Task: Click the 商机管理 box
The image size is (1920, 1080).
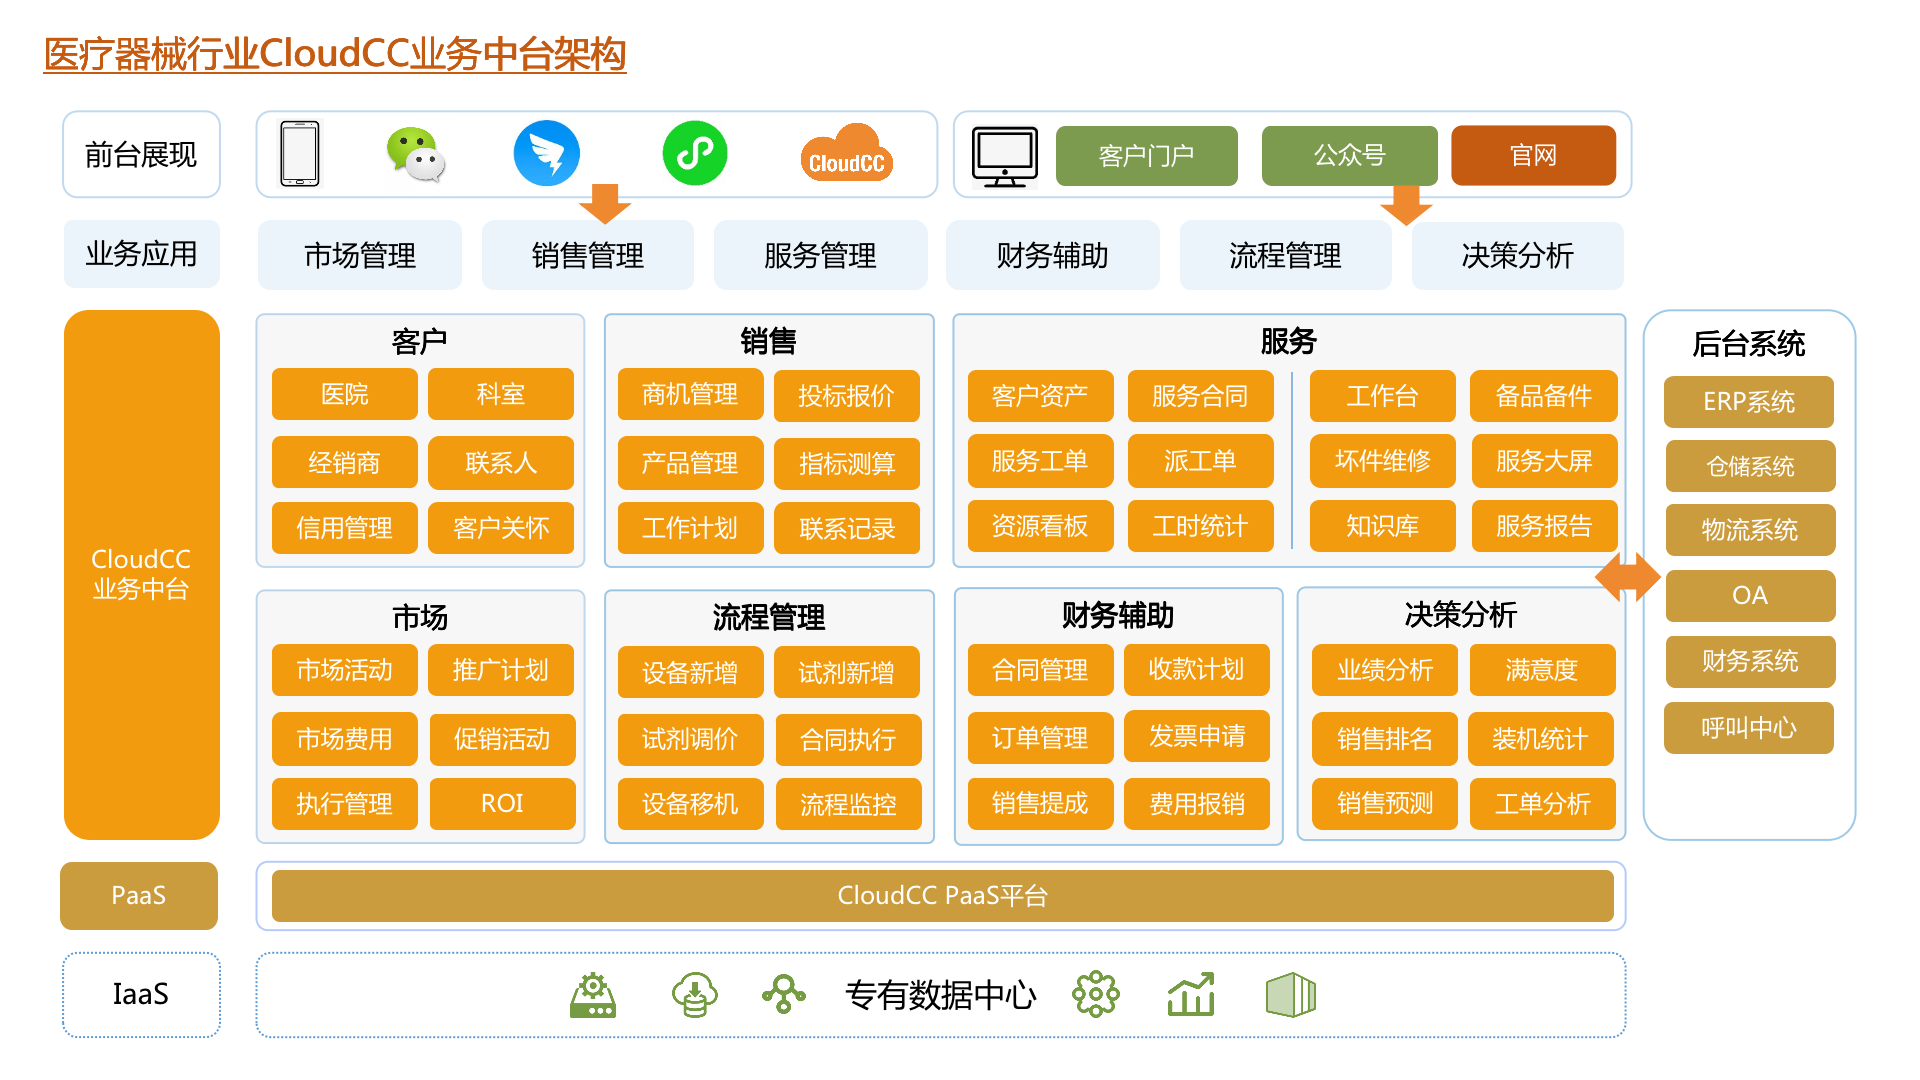Action: pyautogui.click(x=690, y=395)
